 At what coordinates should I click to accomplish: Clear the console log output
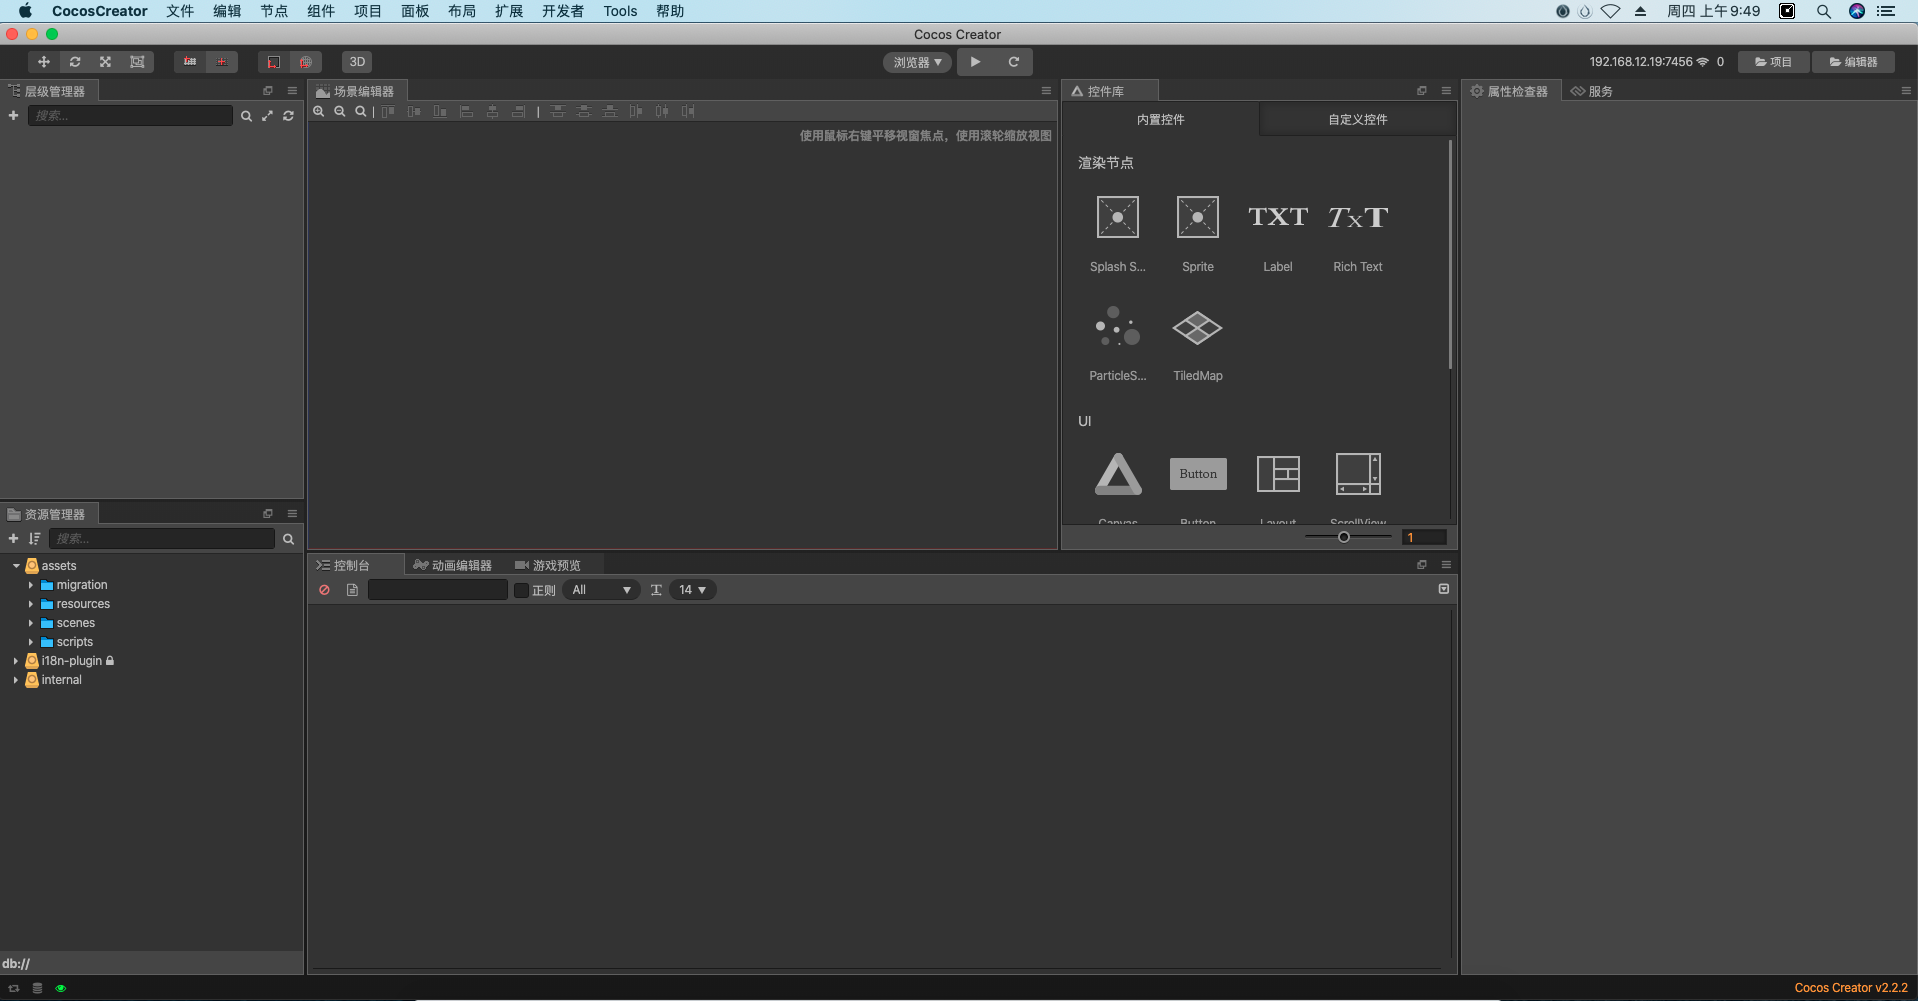tap(325, 590)
